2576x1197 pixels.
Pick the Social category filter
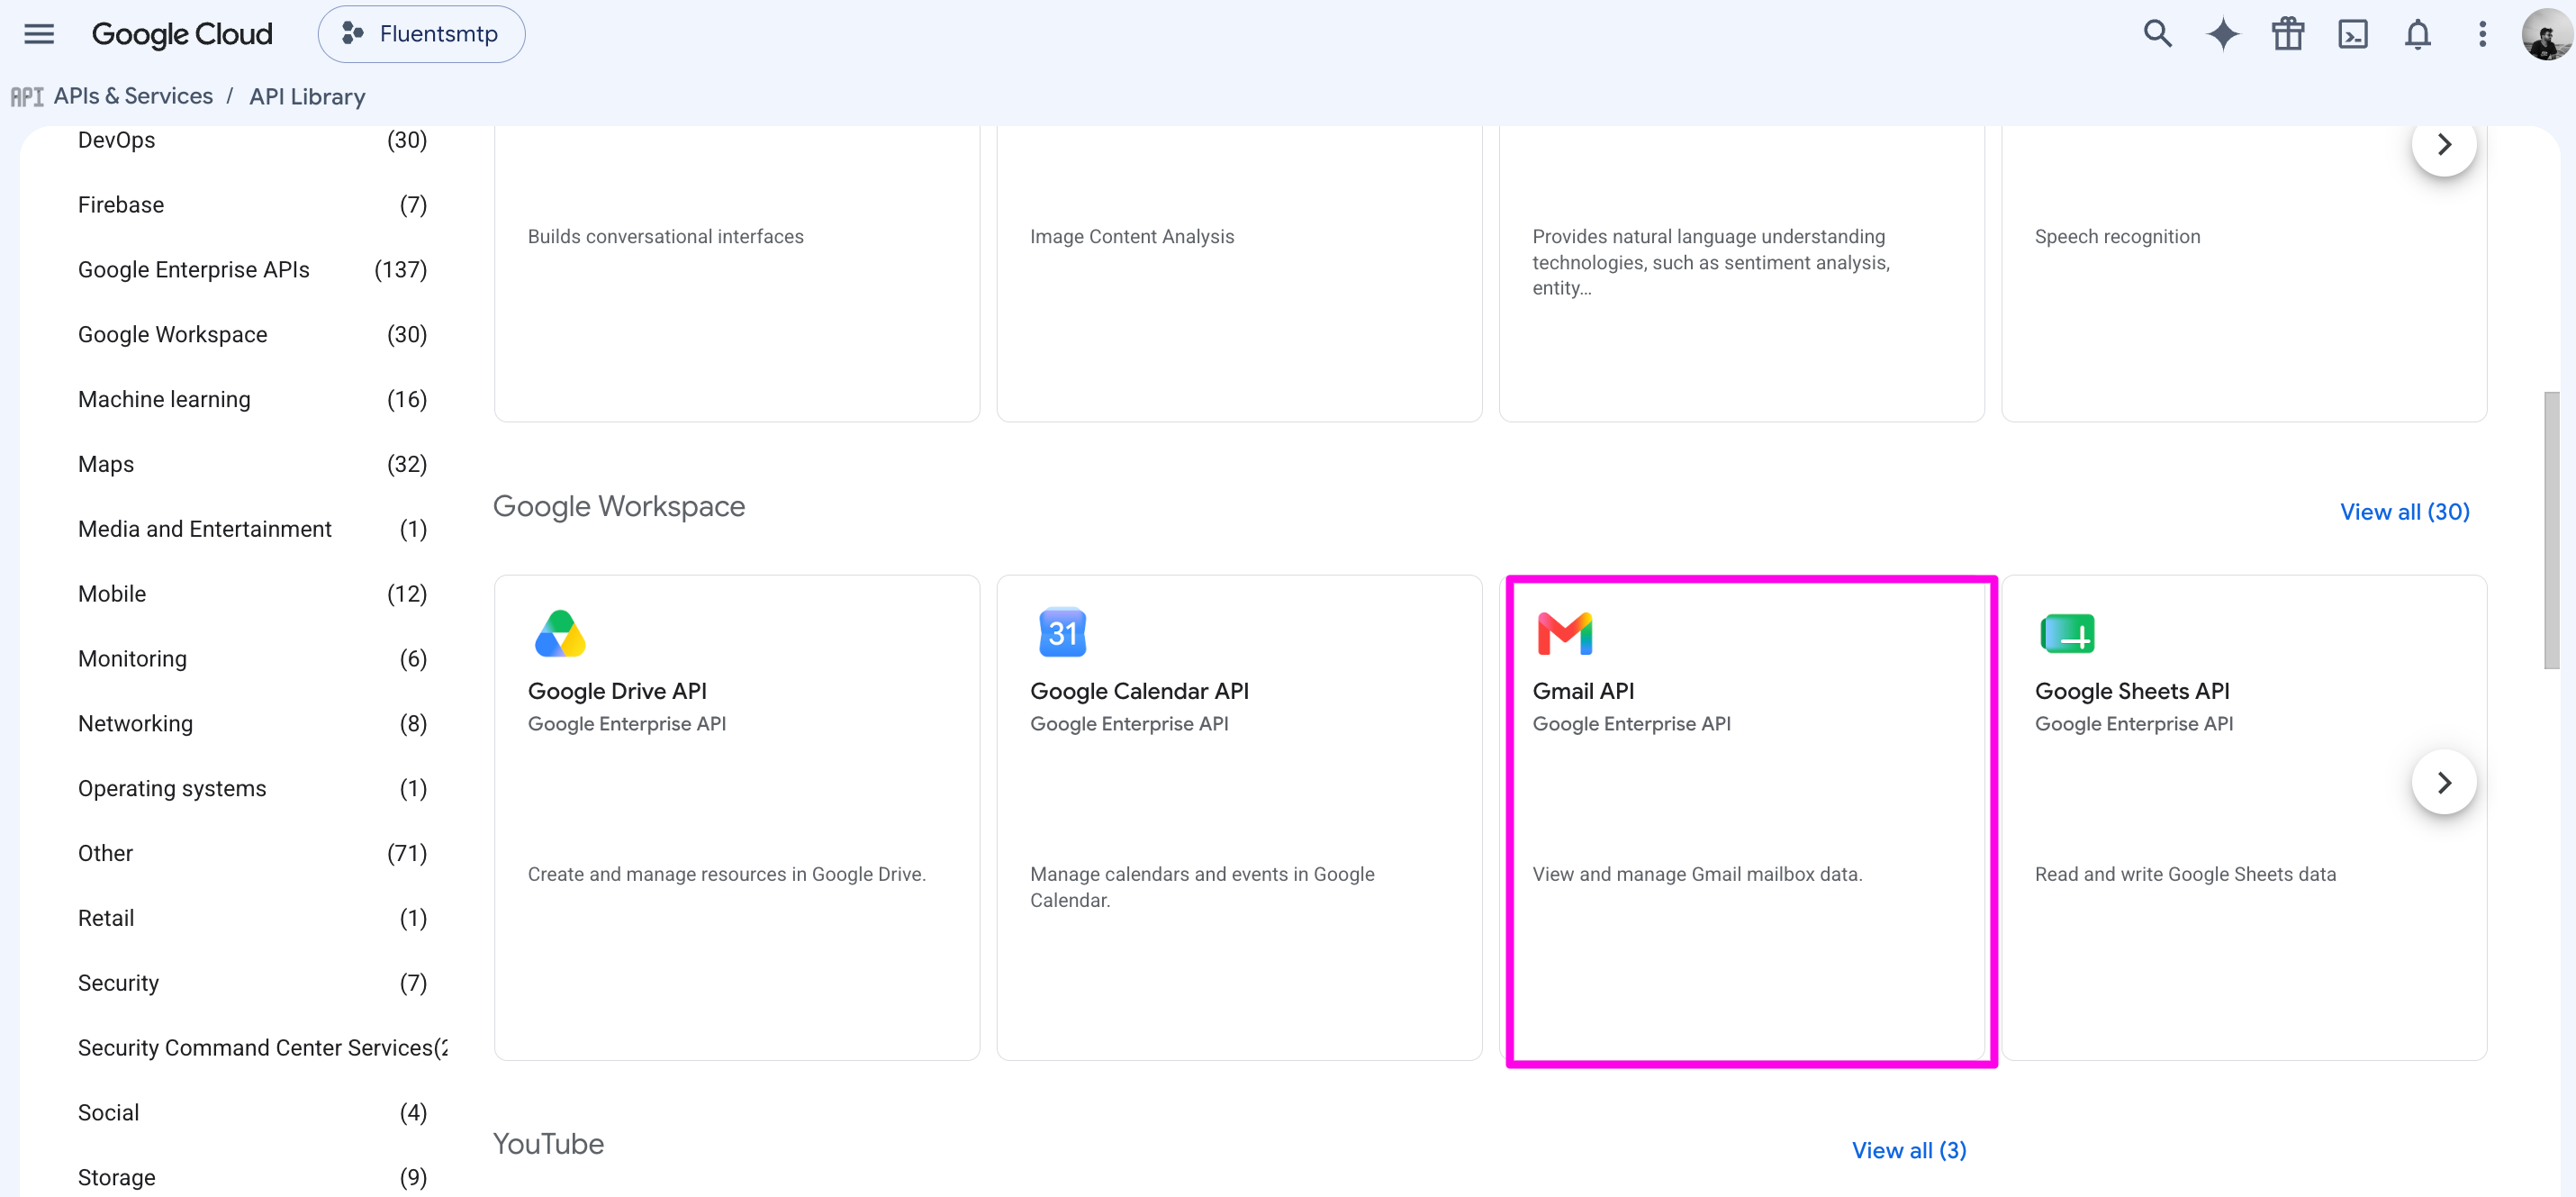point(252,1113)
